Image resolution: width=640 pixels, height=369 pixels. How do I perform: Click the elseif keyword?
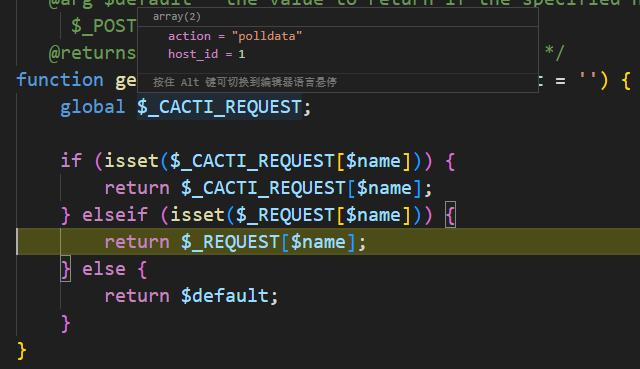tap(115, 215)
